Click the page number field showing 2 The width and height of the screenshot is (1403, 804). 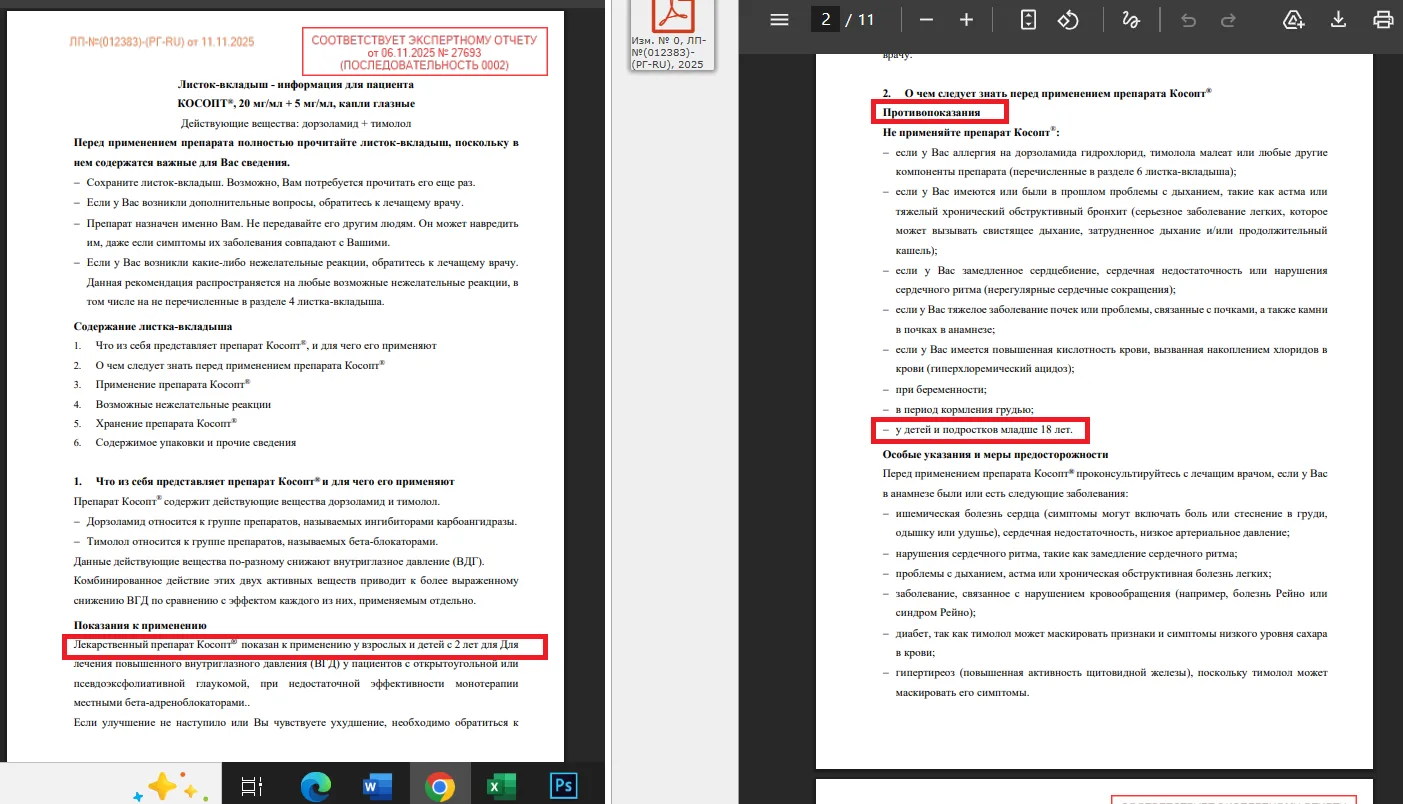[x=825, y=20]
